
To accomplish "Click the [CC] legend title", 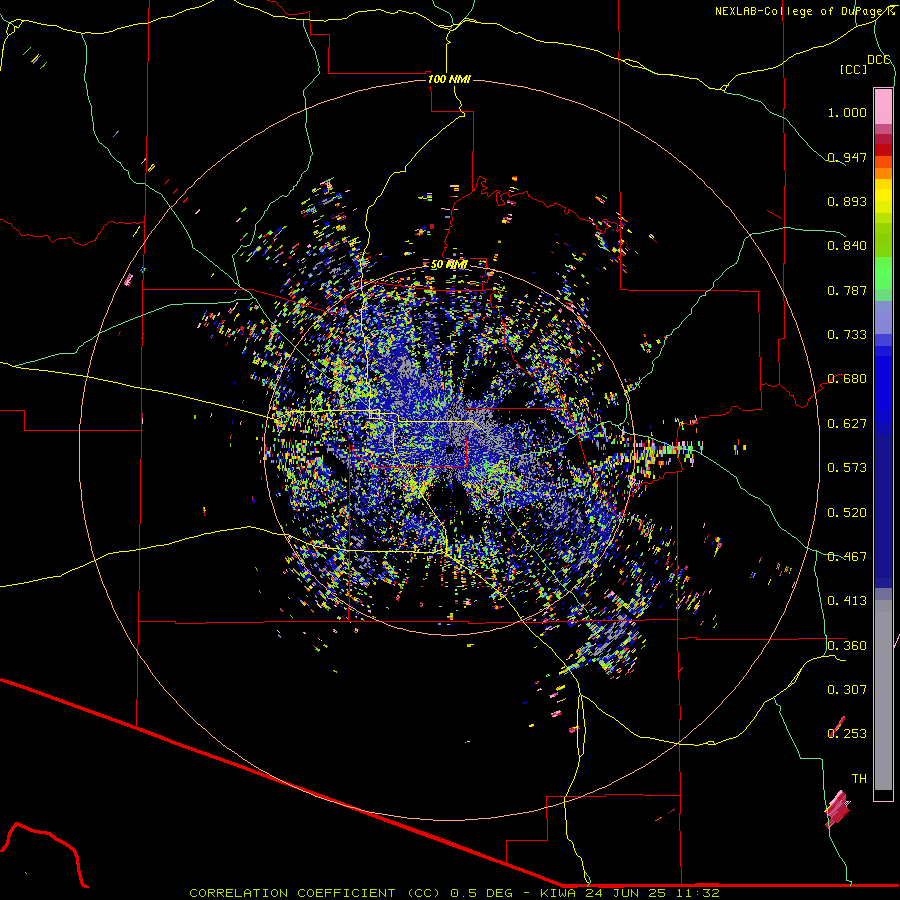I will pyautogui.click(x=854, y=69).
